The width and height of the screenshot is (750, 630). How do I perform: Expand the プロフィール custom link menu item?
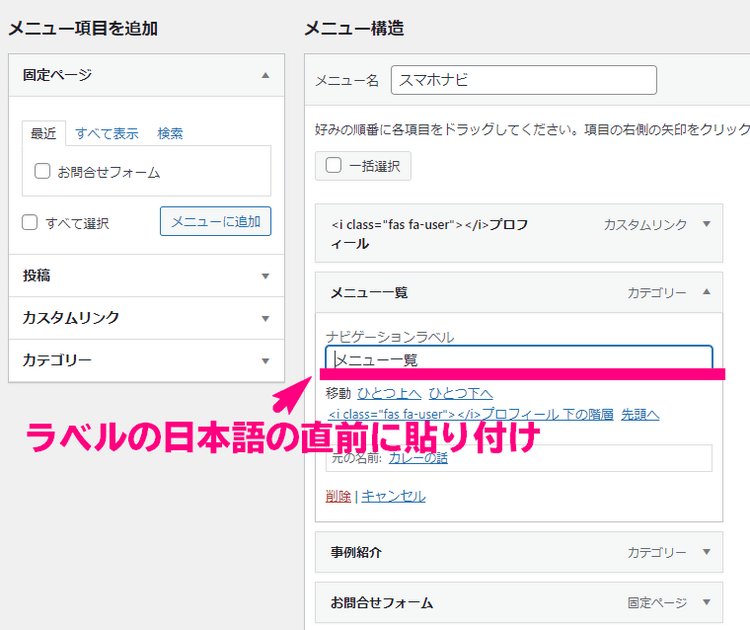pos(706,224)
